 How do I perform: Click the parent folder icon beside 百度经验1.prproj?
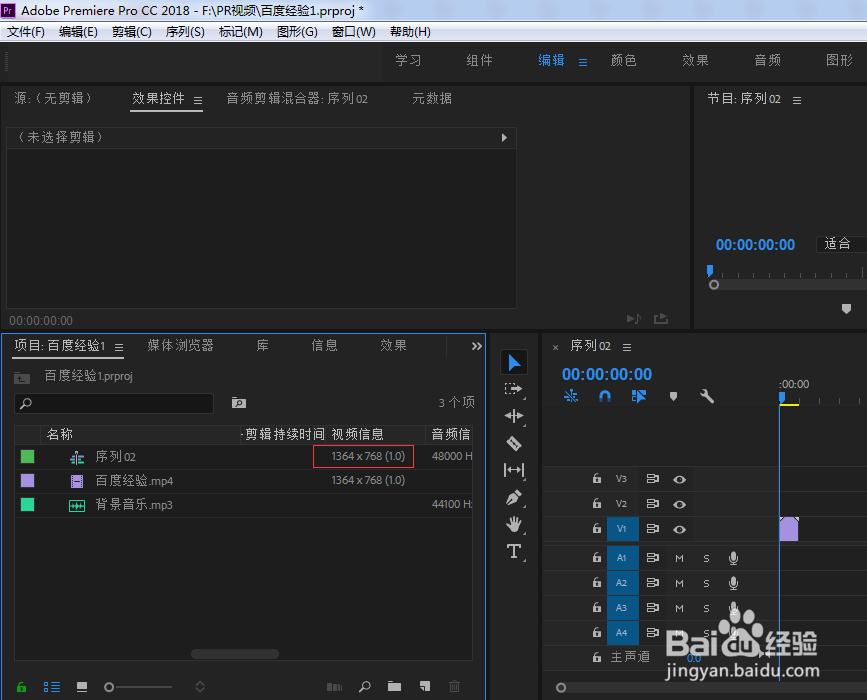pos(22,378)
